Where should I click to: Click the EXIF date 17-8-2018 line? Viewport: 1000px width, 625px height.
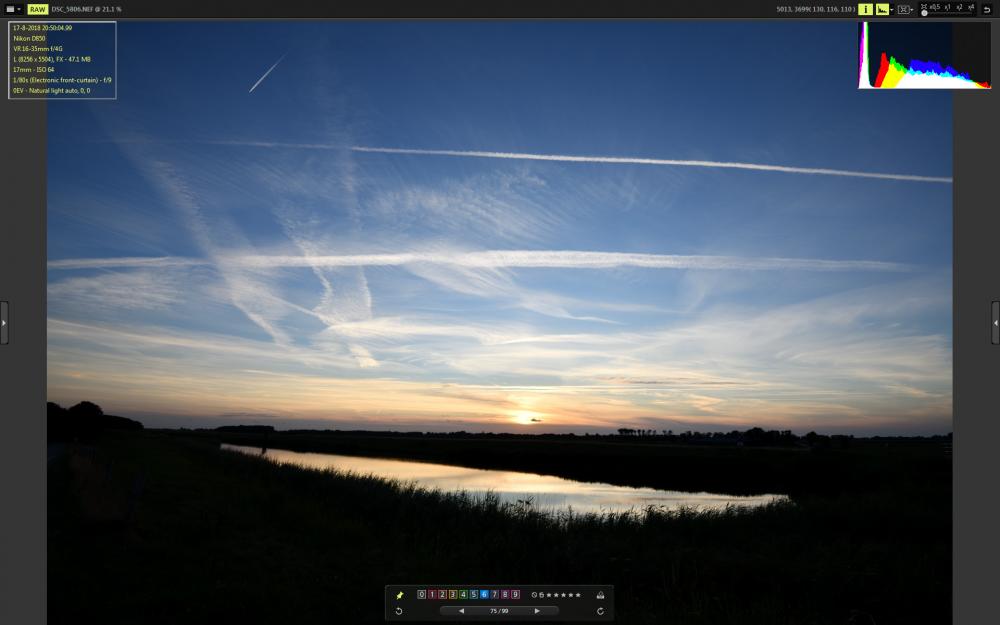[42, 28]
